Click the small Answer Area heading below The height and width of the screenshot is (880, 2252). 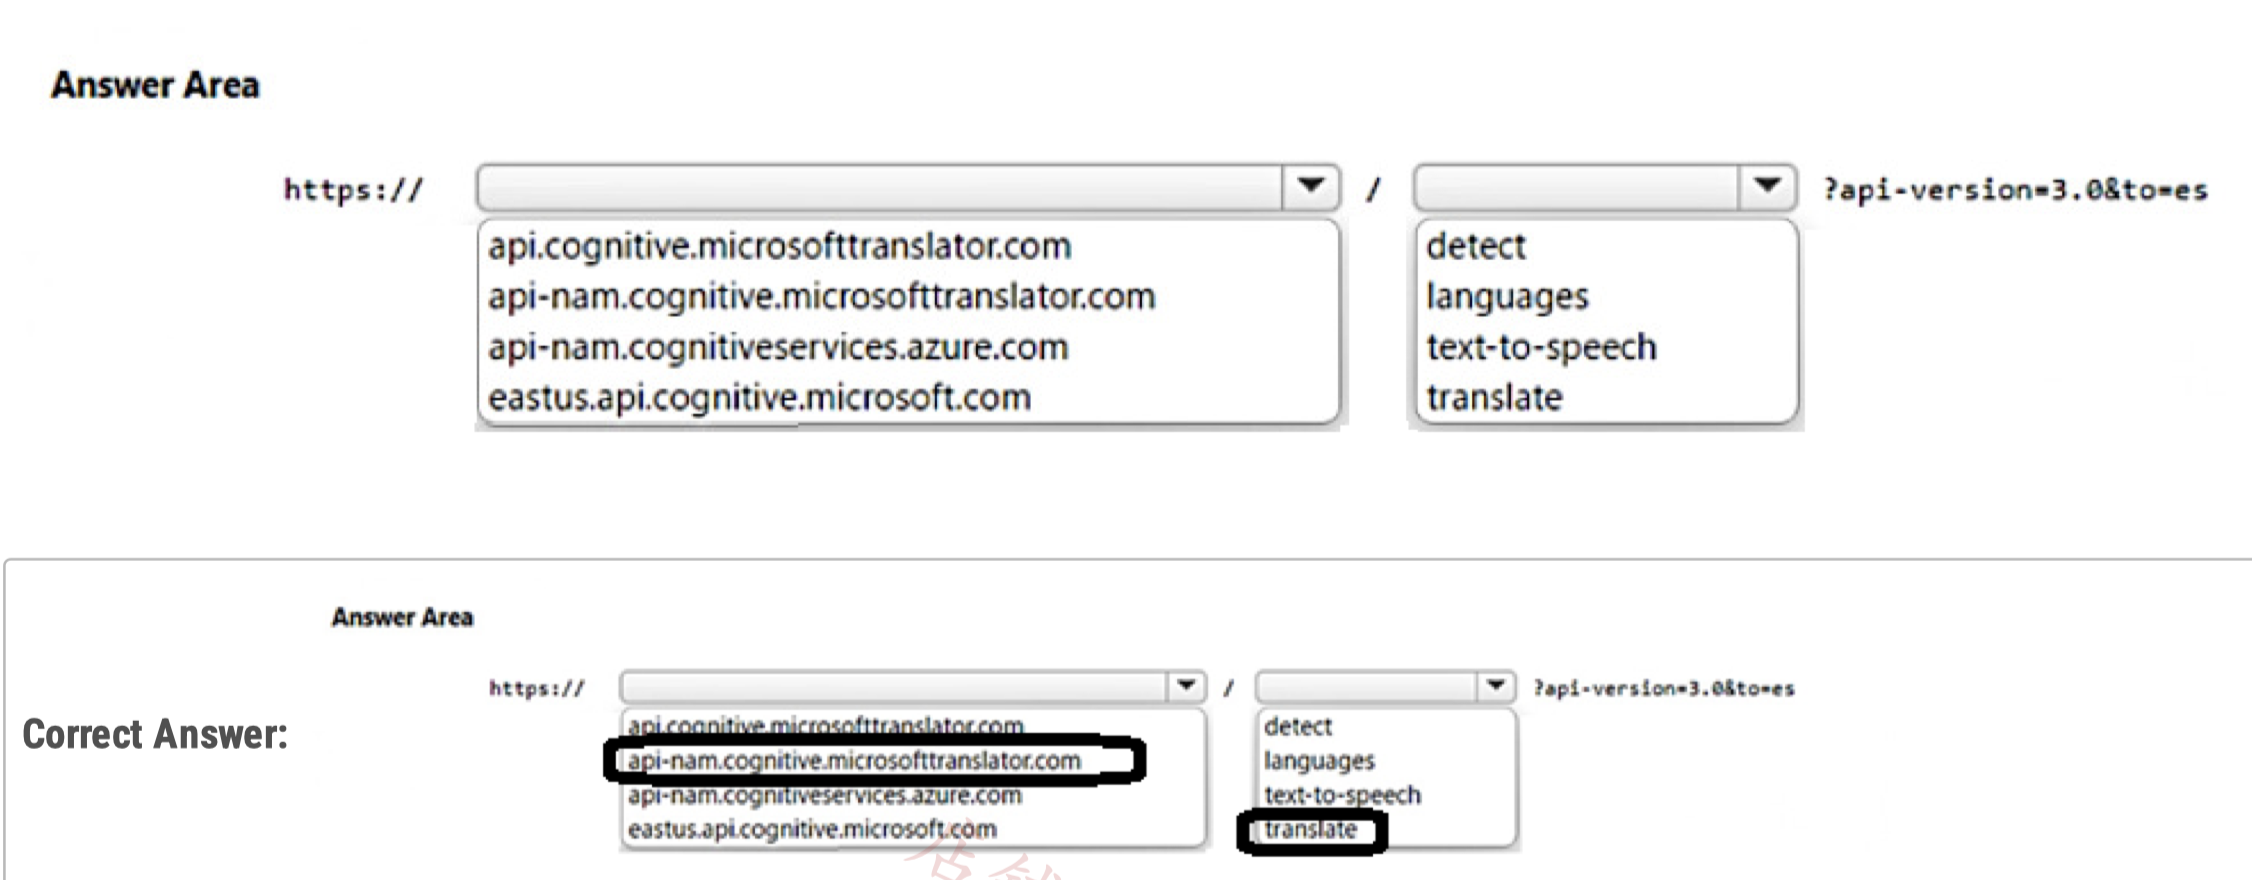pos(402,617)
